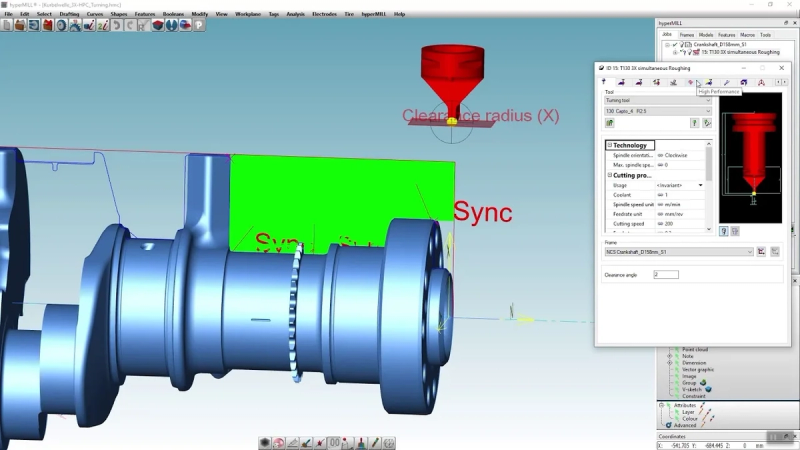Redo with the redo arrow icon

click(x=130, y=25)
